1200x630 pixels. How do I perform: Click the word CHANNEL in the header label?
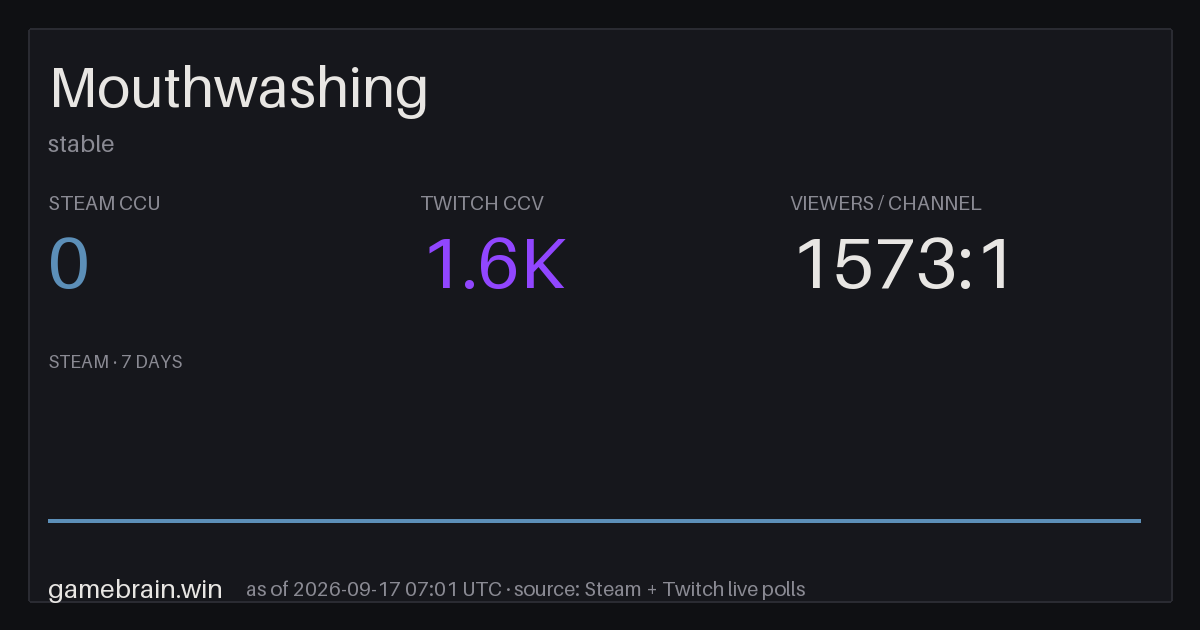click(935, 203)
